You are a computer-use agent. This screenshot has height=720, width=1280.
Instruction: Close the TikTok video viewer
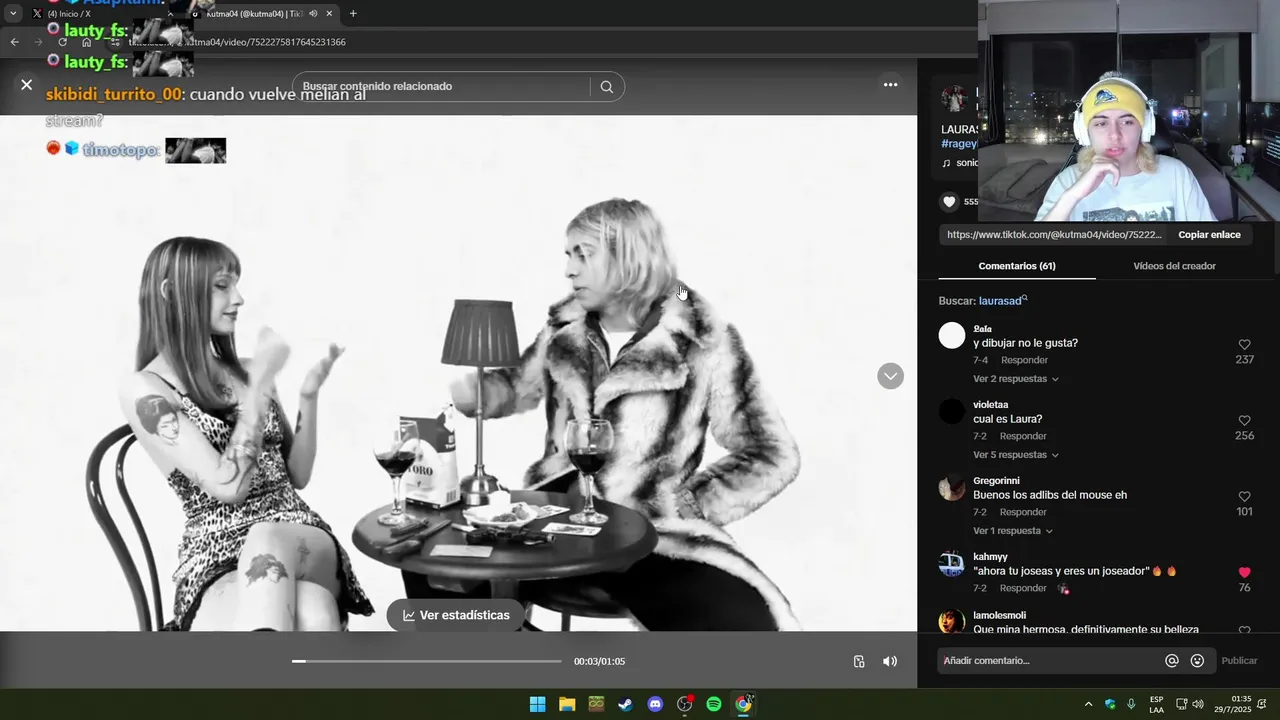(x=27, y=85)
